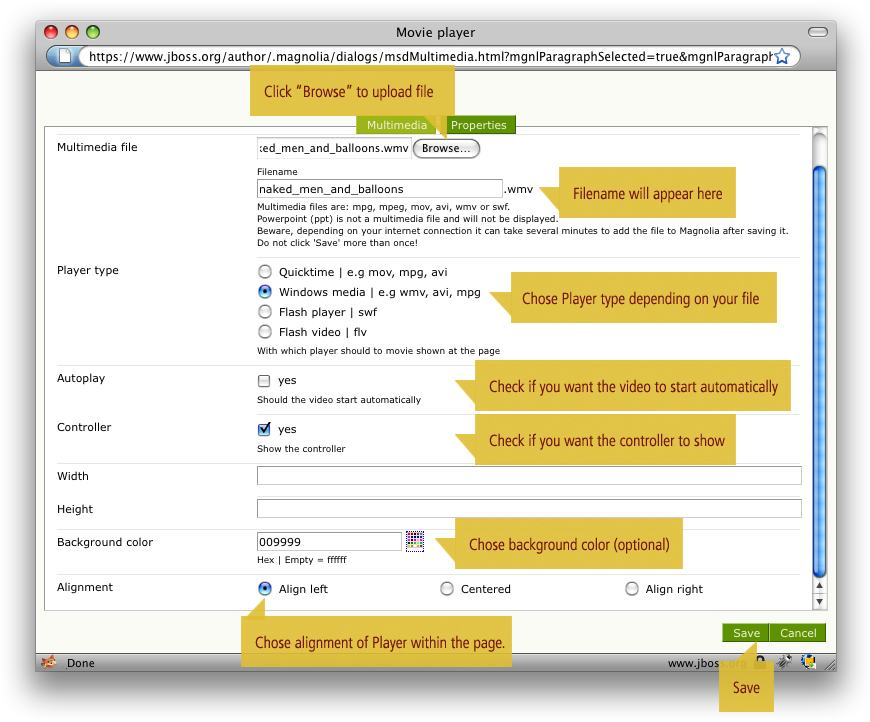Viewport: 870px width, 722px height.
Task: Select Centered alignment
Action: (447, 589)
